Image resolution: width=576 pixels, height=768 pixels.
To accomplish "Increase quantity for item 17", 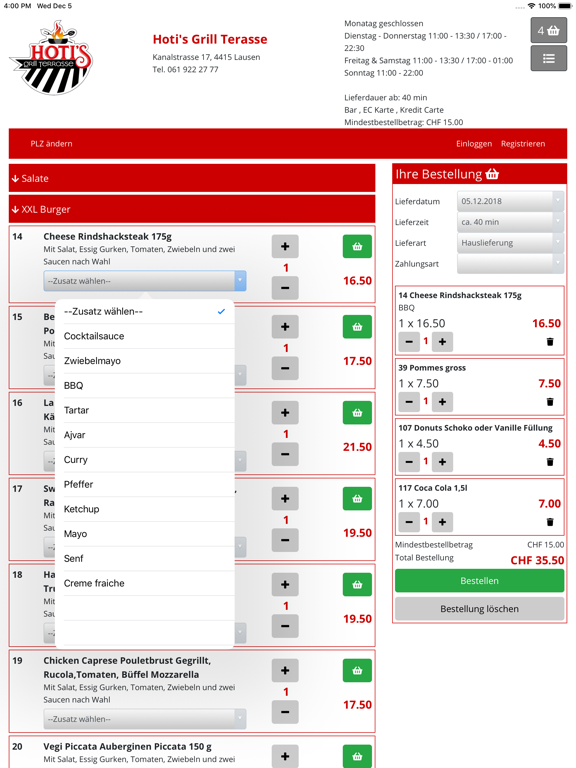I will (285, 499).
